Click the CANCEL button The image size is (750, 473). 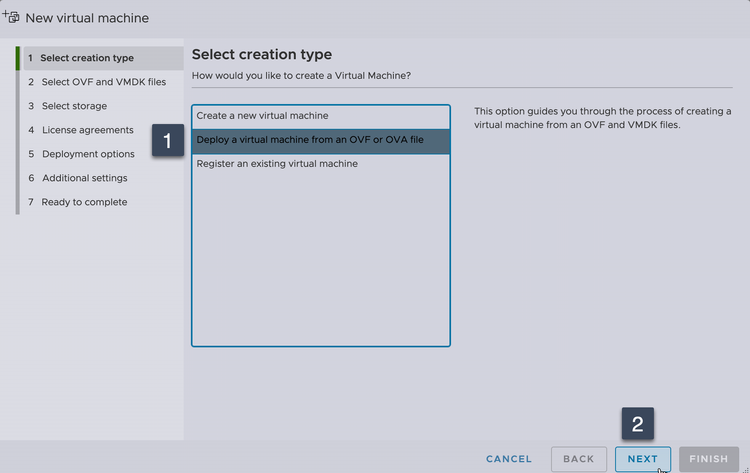509,459
